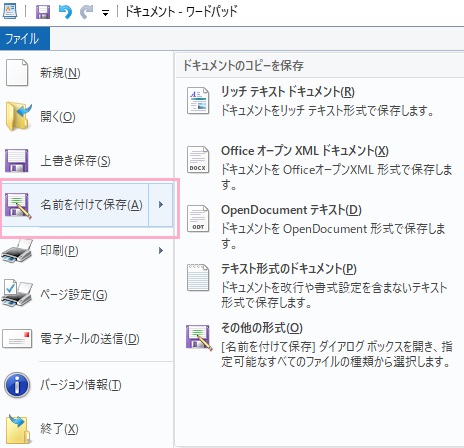Save as Office オープン XML ドキュメント(X)
Screen dimensions: 464x448
(x=305, y=151)
